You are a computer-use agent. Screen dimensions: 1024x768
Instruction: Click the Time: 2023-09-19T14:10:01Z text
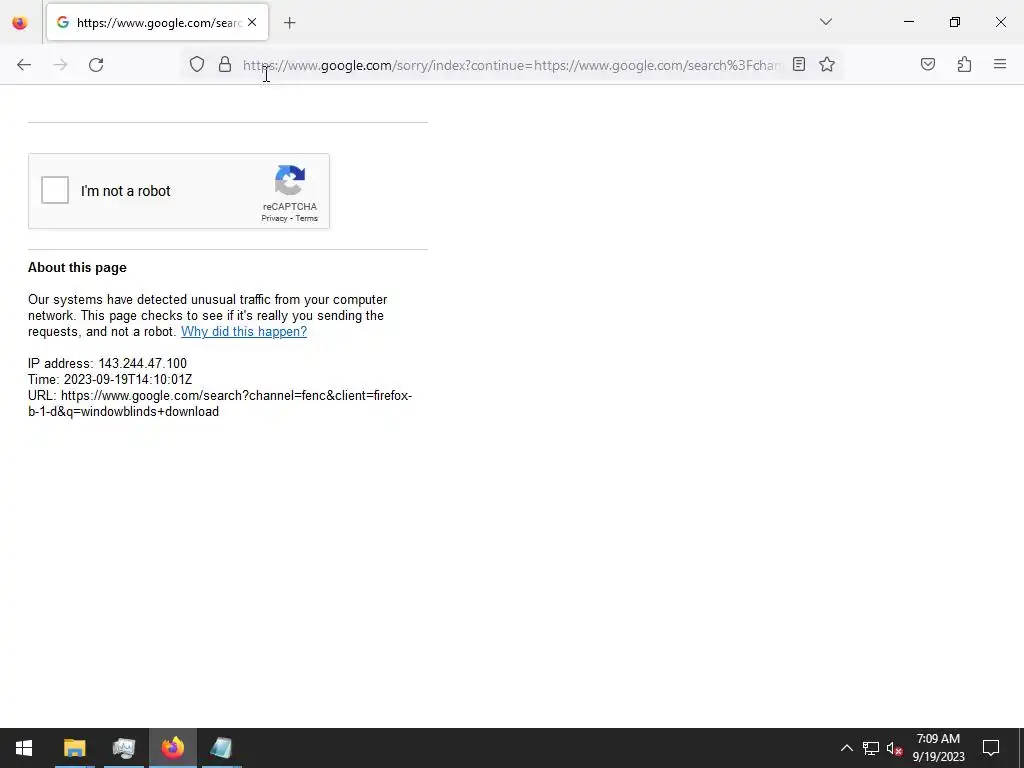(110, 379)
